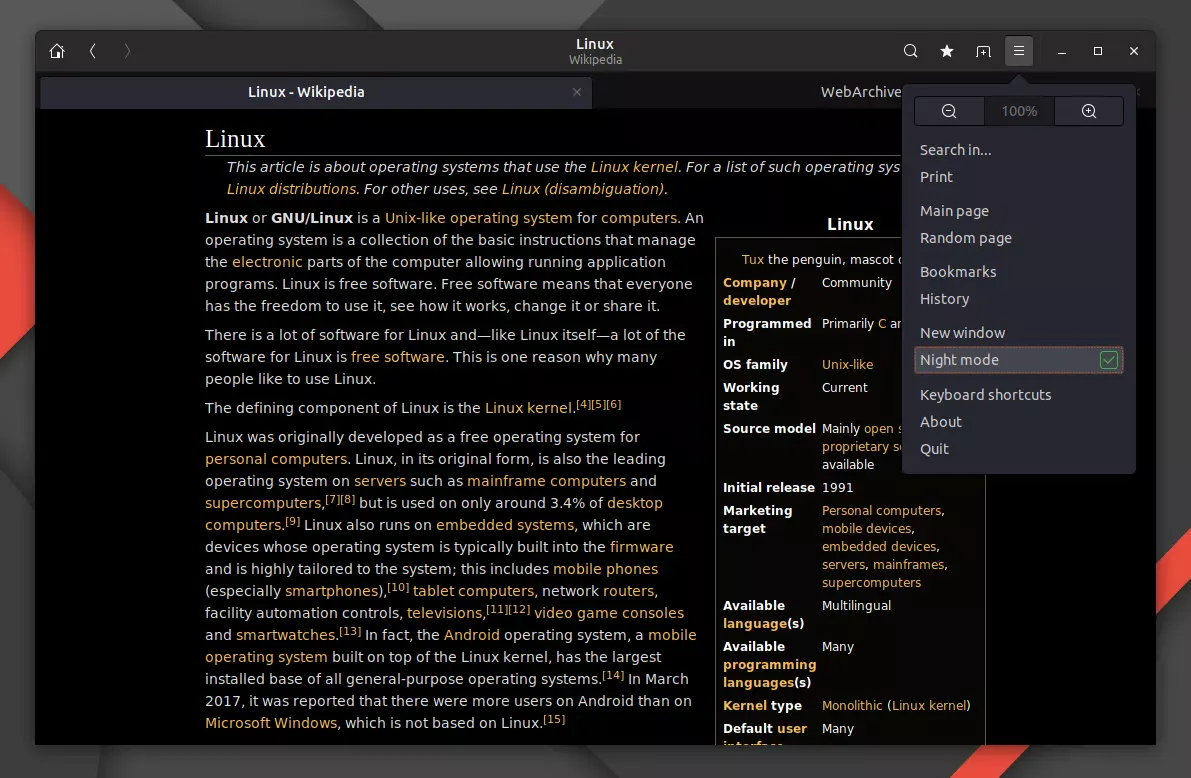Open the video game consoles link
Screen dimensions: 1191x778
609,613
